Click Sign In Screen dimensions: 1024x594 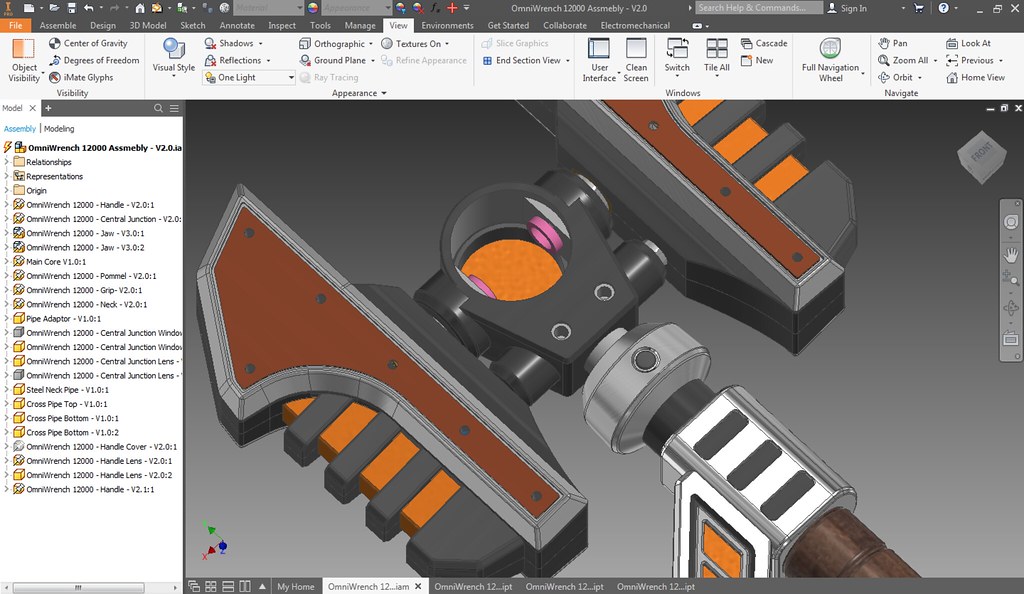pyautogui.click(x=847, y=8)
